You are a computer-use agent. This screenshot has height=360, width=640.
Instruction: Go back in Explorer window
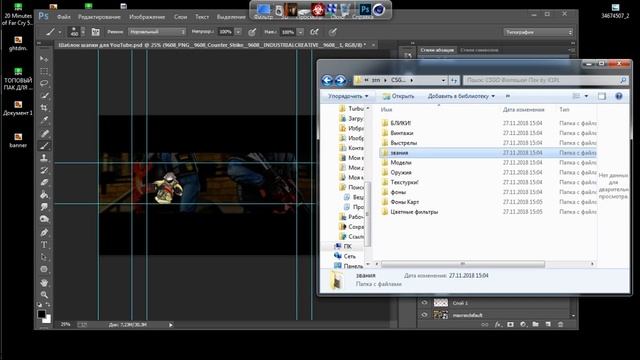pyautogui.click(x=327, y=80)
